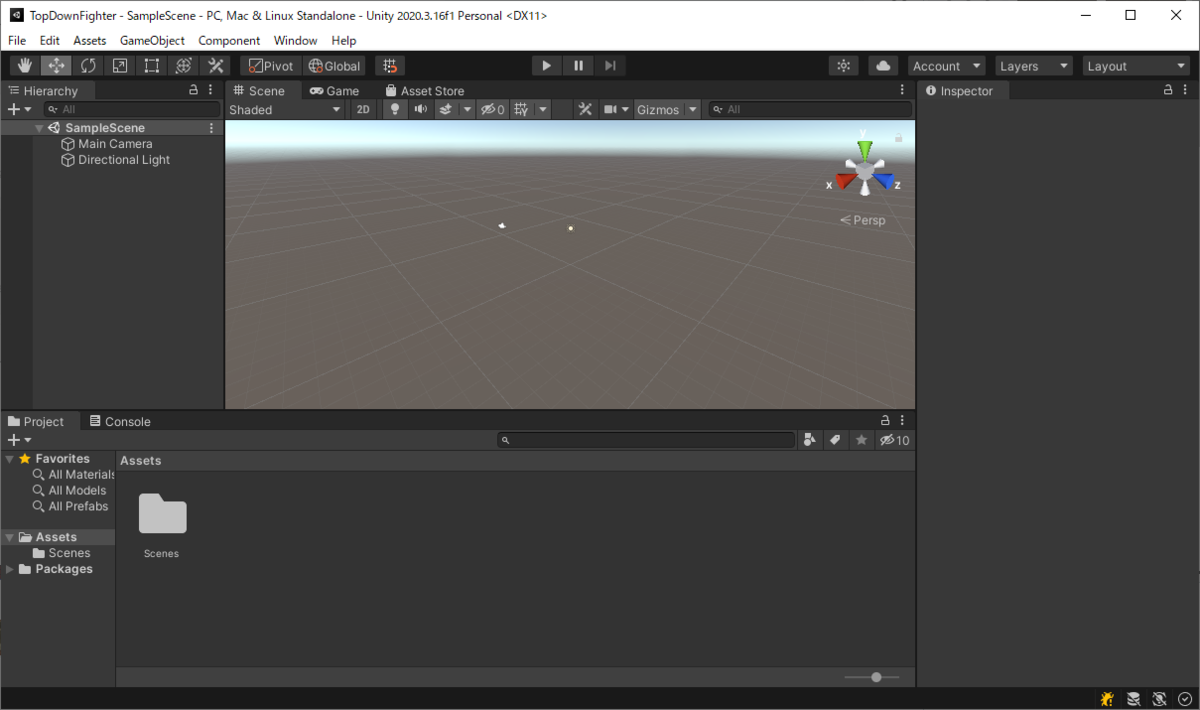This screenshot has height=710, width=1200.
Task: Open the Layout dropdown
Action: tap(1137, 66)
